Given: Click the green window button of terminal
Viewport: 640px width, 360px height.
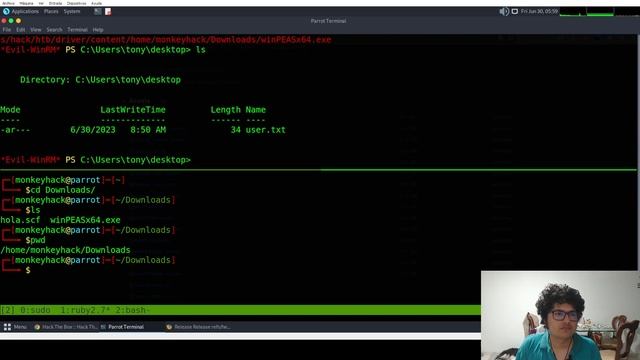Looking at the screenshot, I should pos(11,21).
